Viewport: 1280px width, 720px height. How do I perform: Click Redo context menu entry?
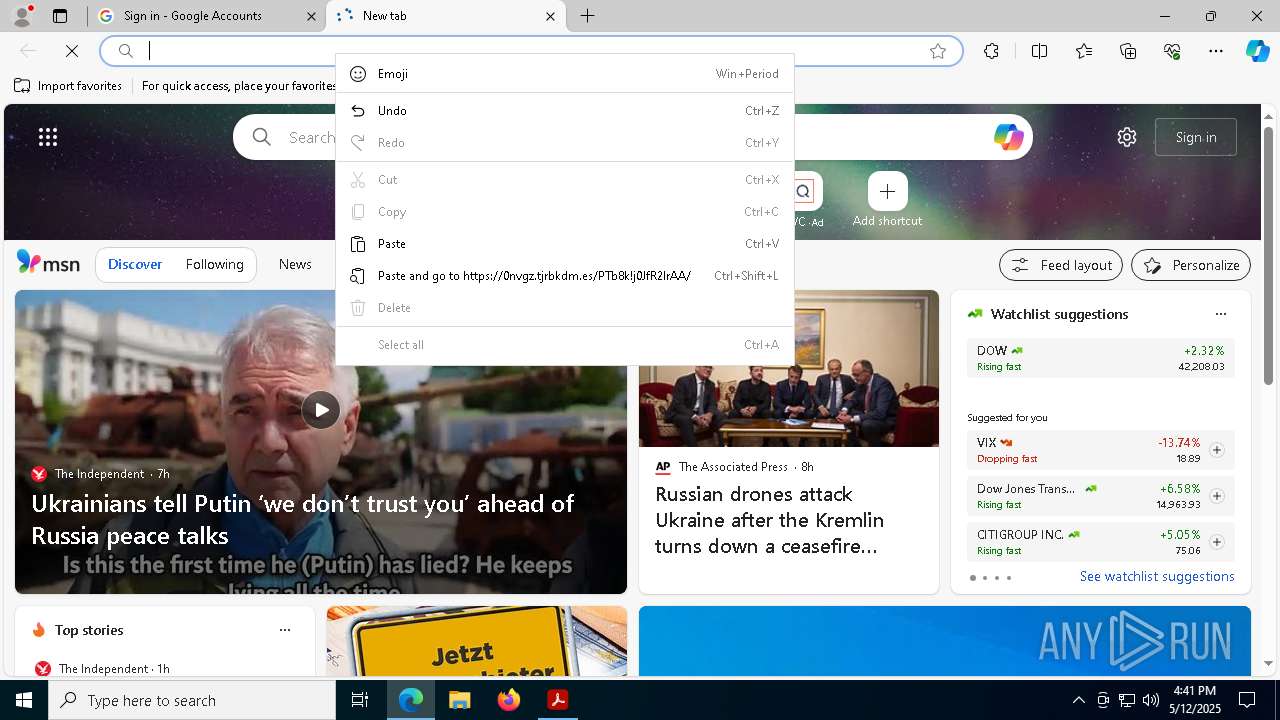565,143
